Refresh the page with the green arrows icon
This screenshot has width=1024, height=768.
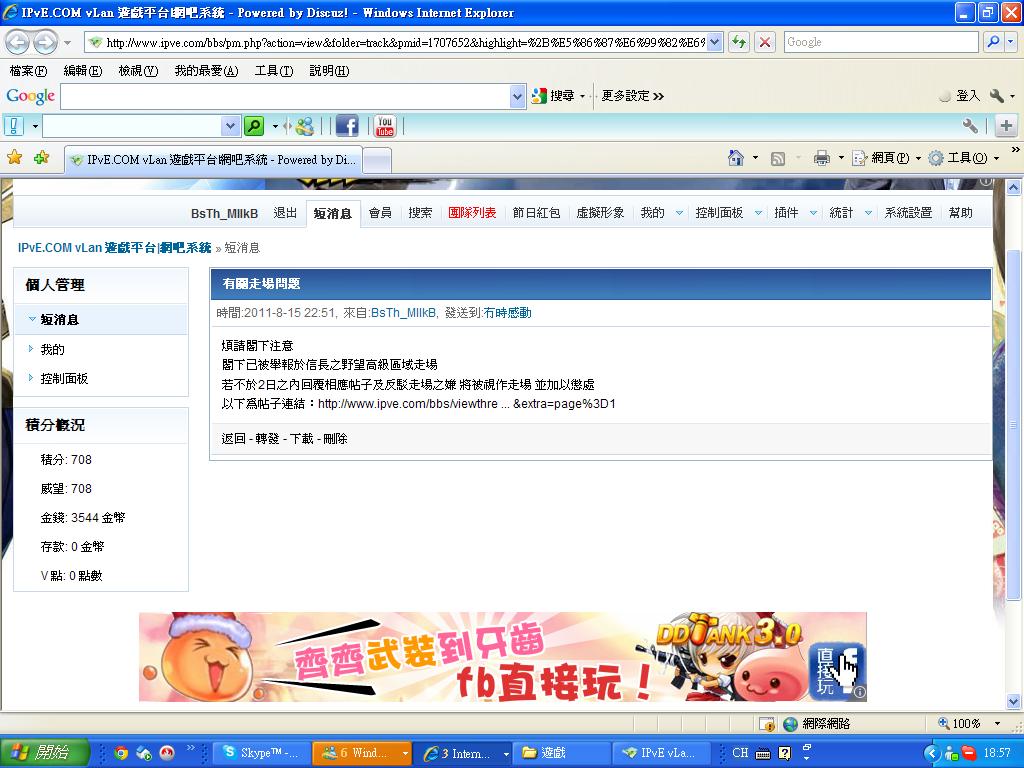coord(739,42)
